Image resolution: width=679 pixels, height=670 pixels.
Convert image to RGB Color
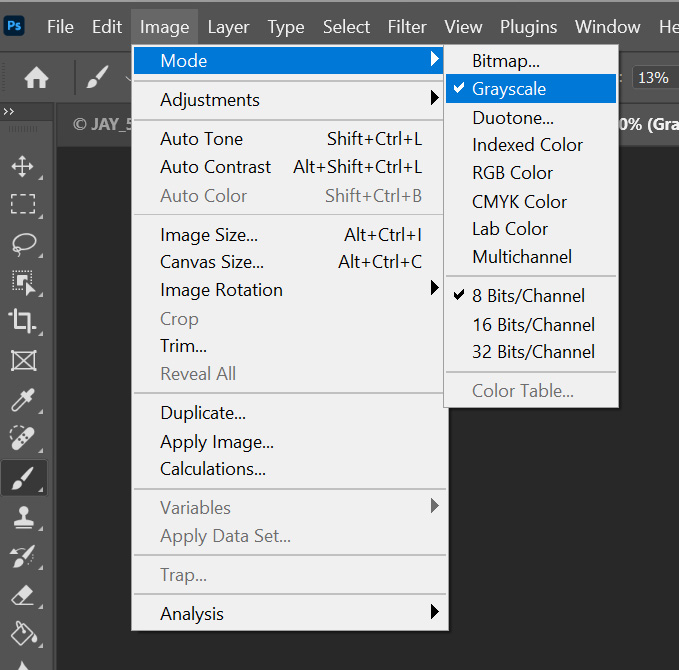[x=531, y=173]
